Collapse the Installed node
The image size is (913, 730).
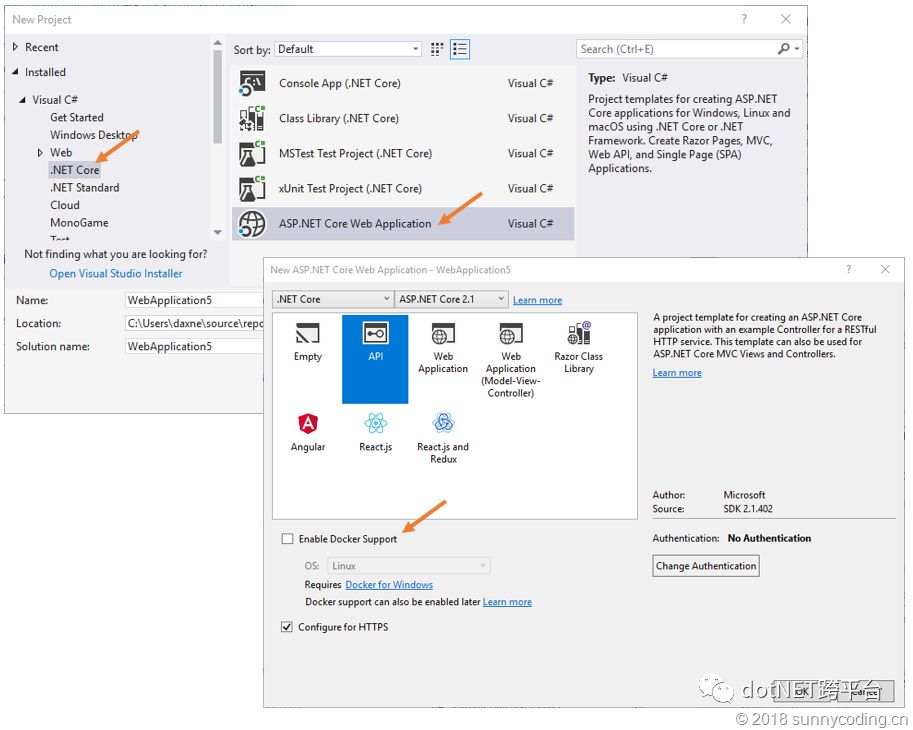(15, 72)
